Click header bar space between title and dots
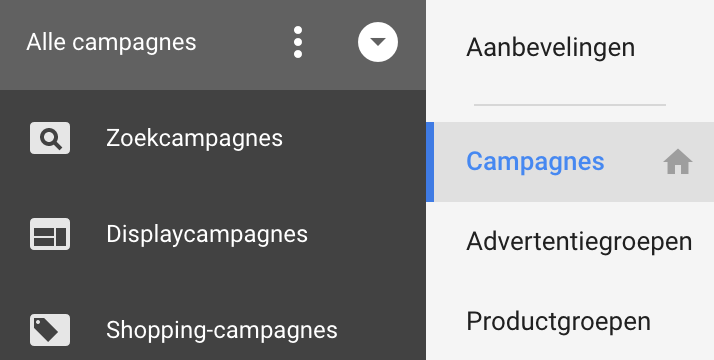The height and width of the screenshot is (360, 714). point(244,42)
